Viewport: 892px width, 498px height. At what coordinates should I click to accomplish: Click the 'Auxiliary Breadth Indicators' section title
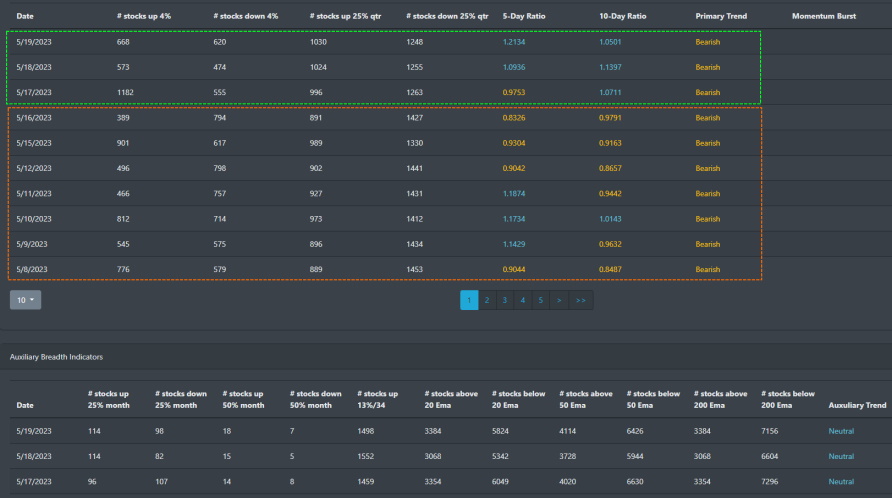coord(56,357)
